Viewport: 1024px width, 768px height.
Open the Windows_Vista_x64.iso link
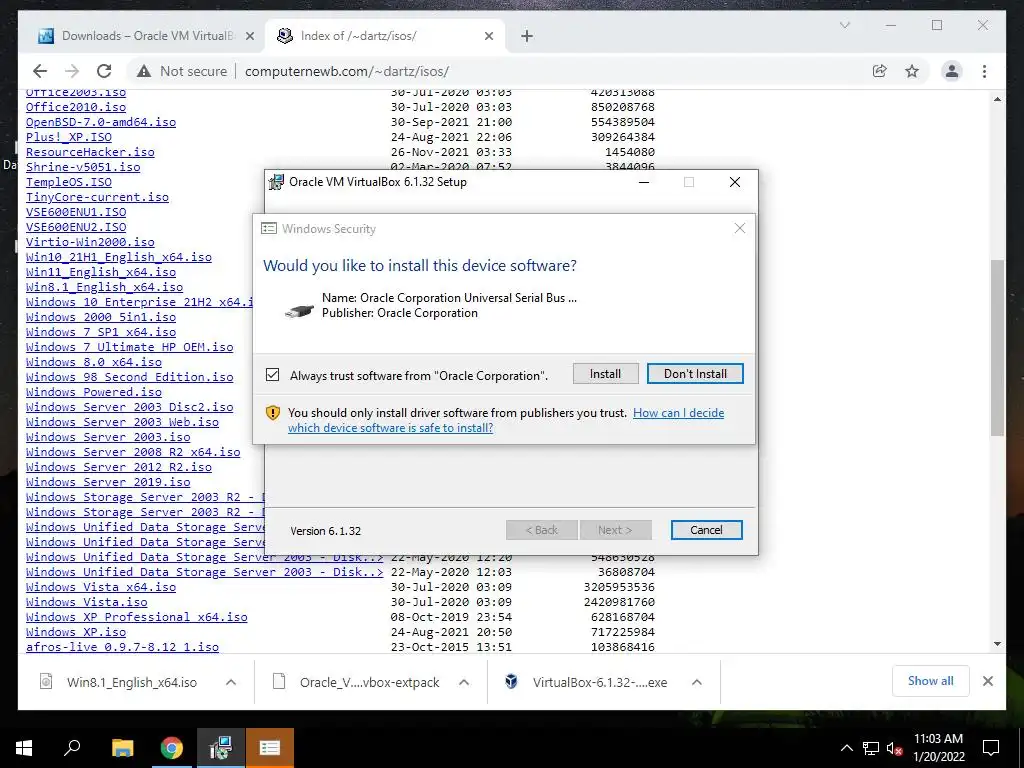(x=101, y=588)
